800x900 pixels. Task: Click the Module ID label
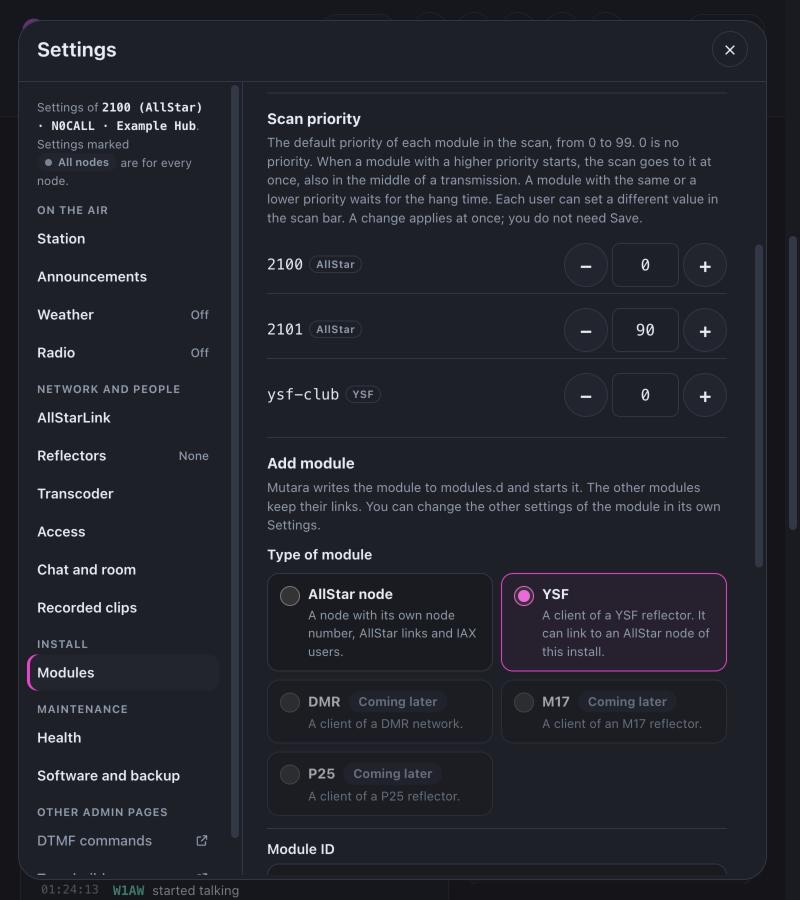coord(301,849)
